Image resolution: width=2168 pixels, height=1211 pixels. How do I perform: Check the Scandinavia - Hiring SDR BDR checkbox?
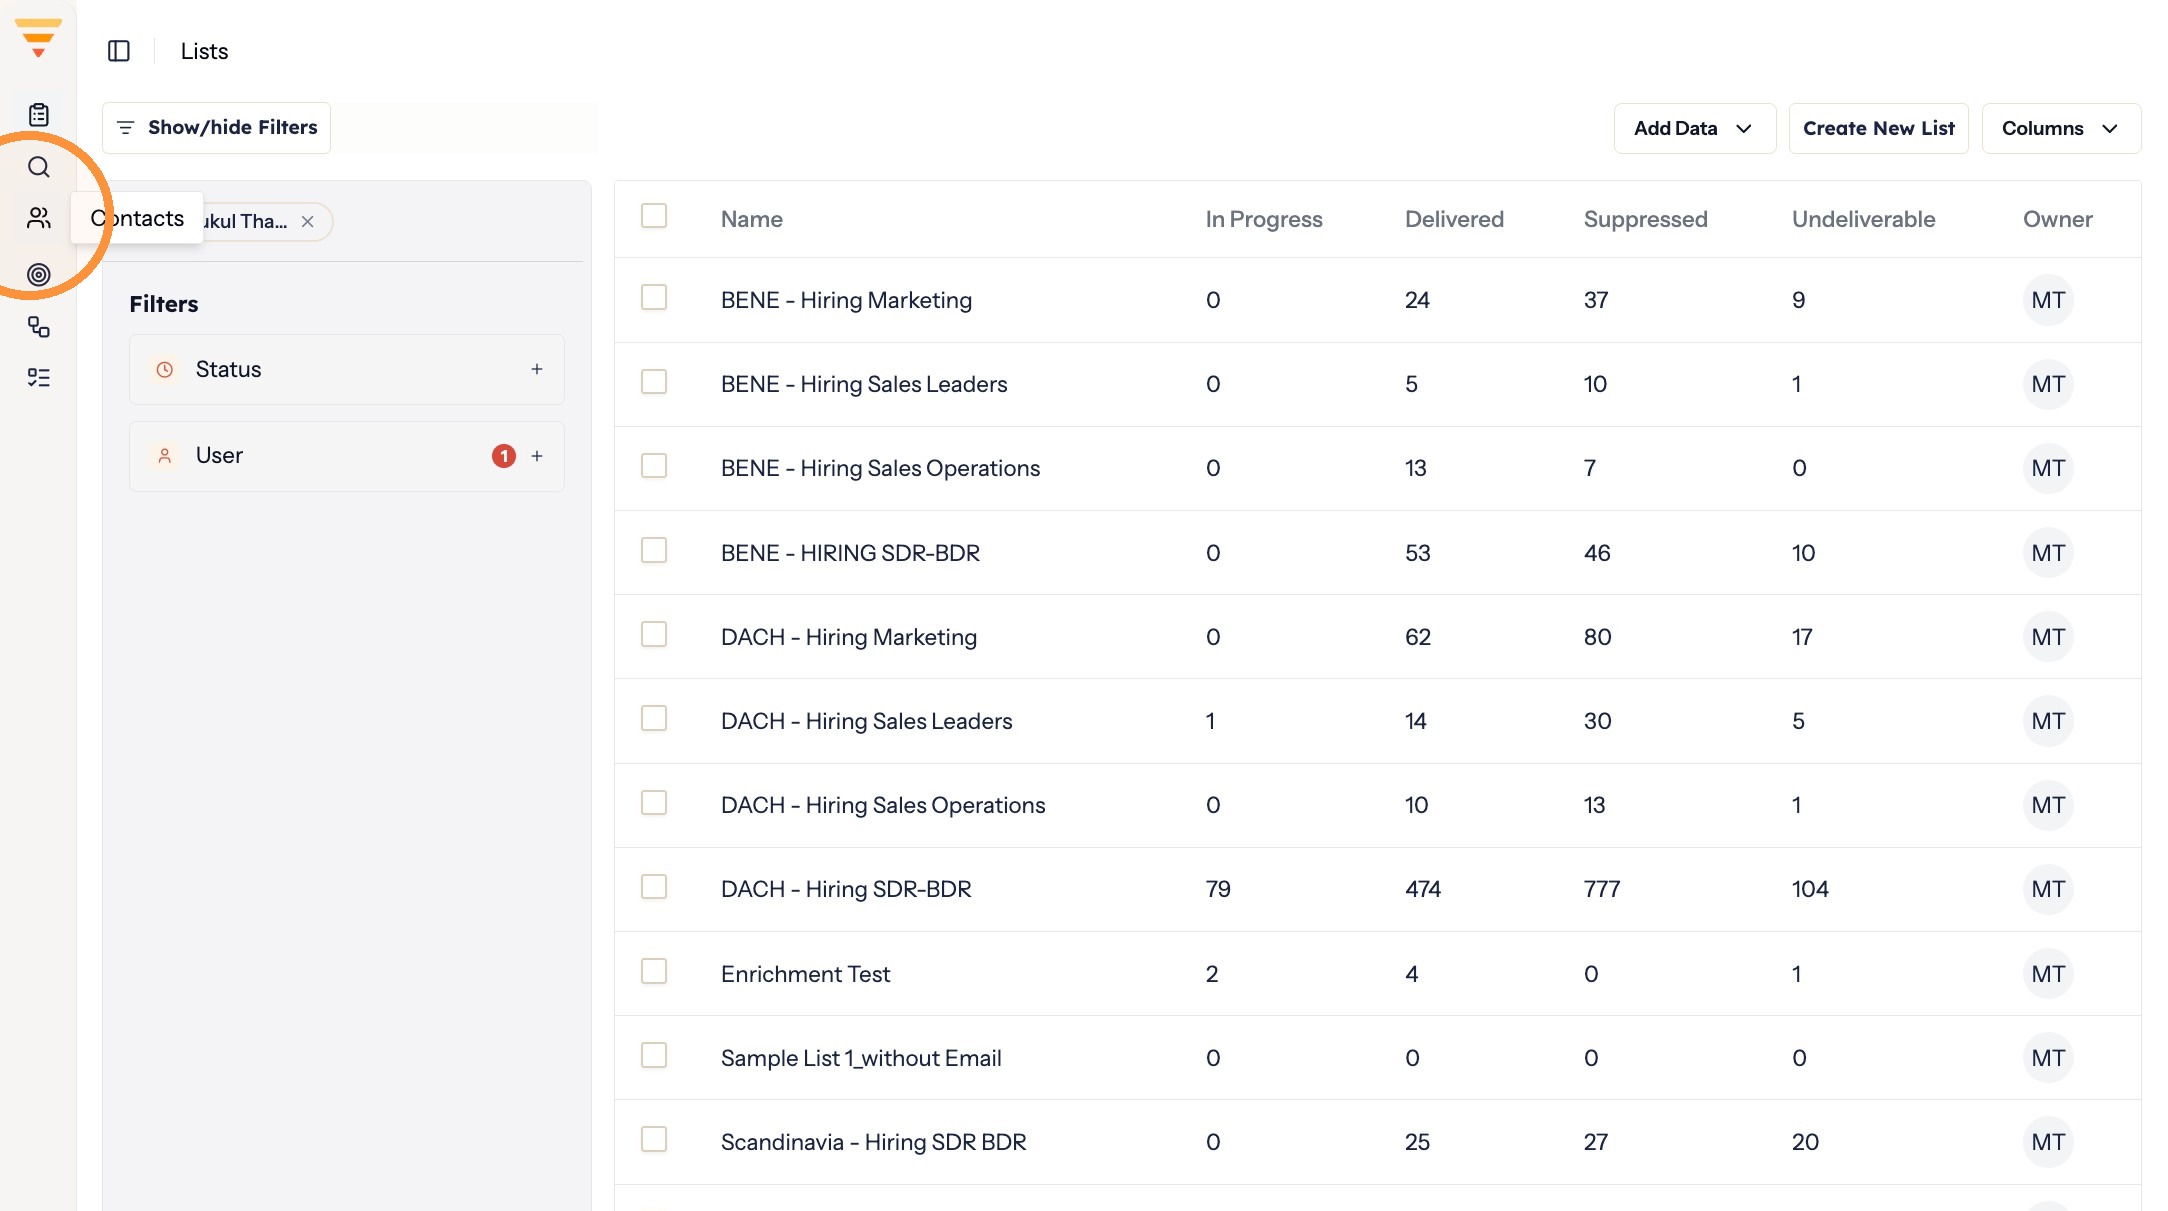tap(654, 1139)
